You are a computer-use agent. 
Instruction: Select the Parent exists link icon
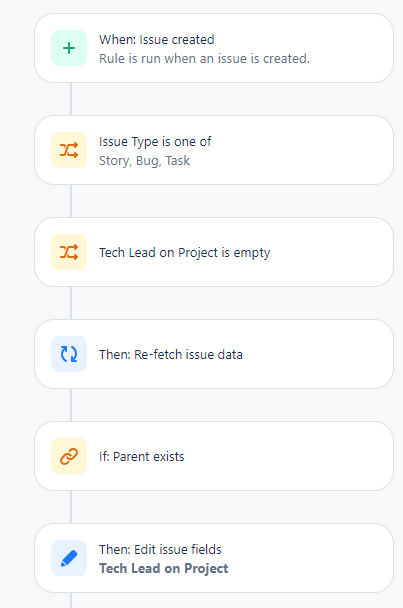click(x=69, y=456)
